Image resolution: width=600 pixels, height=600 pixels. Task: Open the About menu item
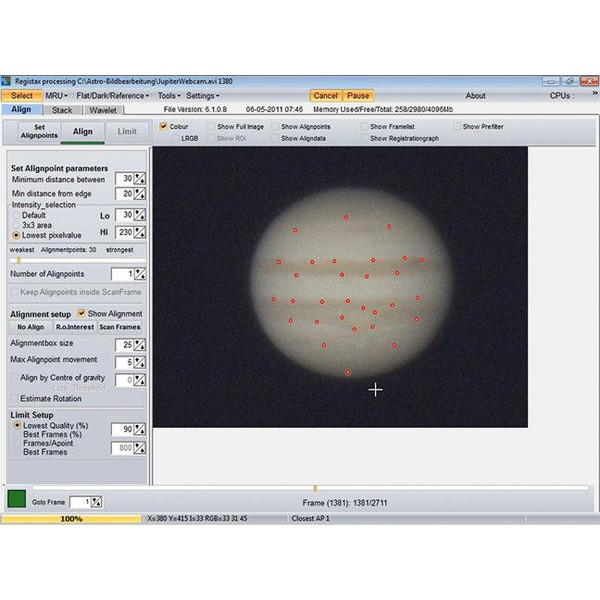[475, 96]
